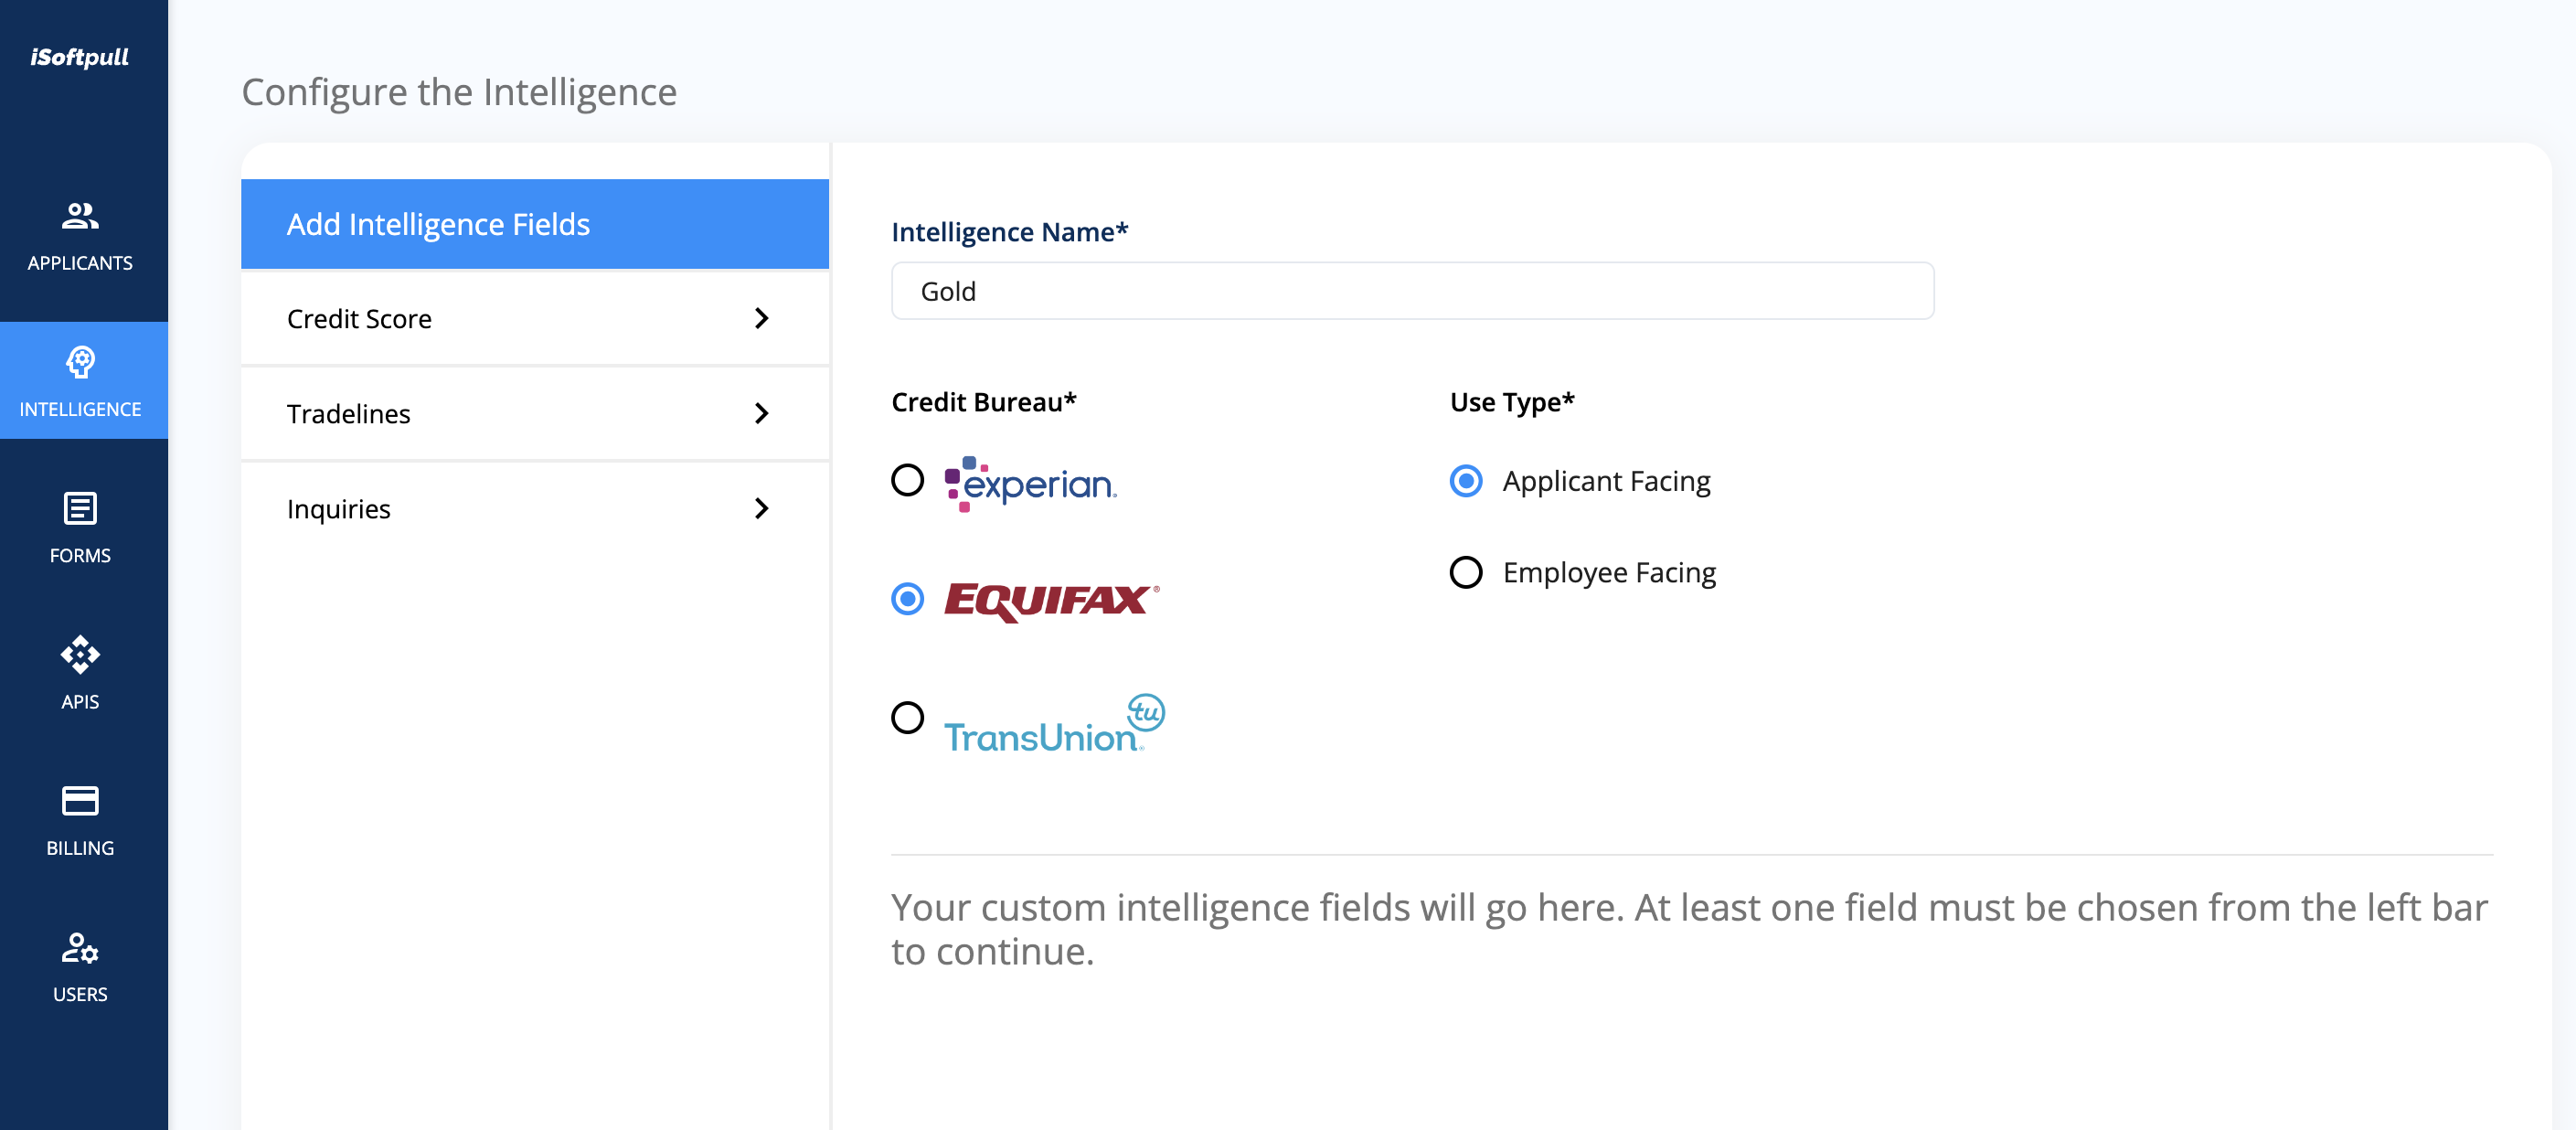Click the Add Intelligence Fields header
This screenshot has height=1130, width=2576.
[535, 224]
